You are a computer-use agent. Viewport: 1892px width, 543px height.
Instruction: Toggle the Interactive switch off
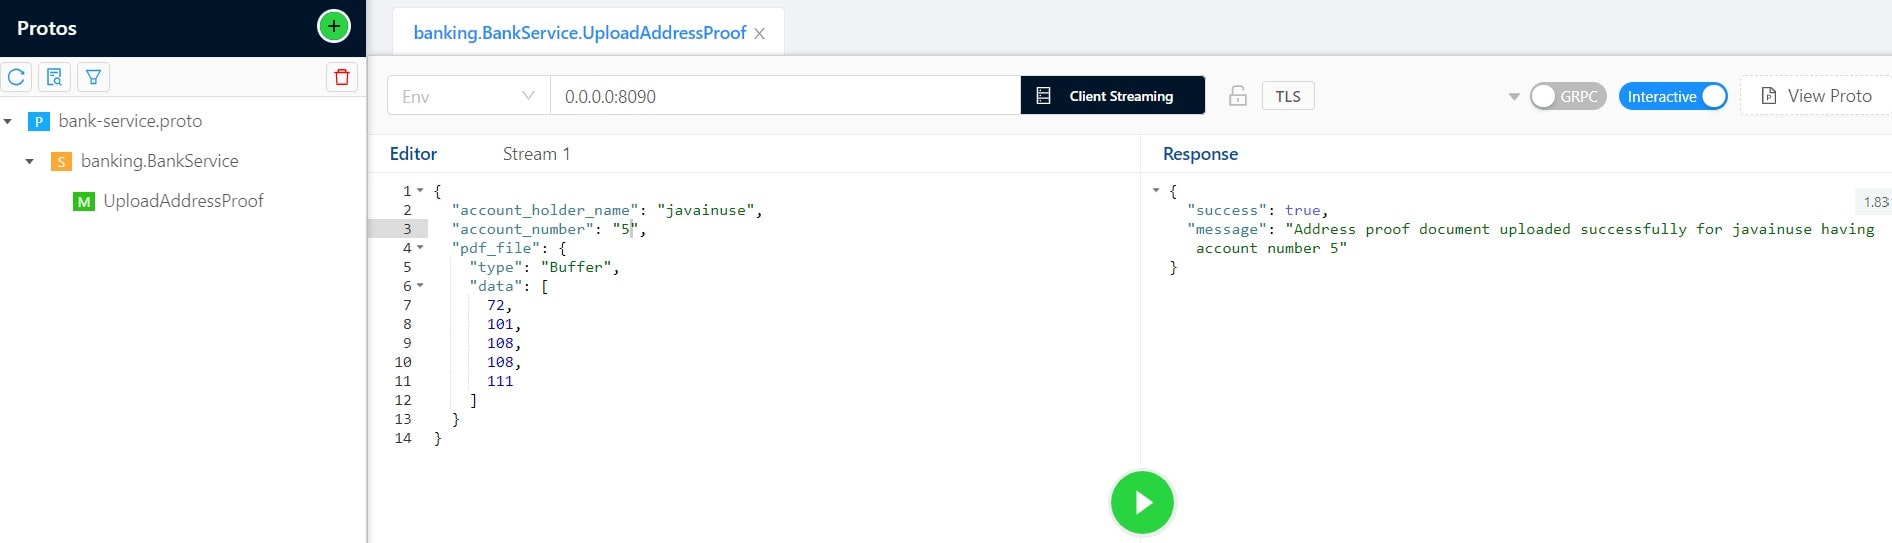click(x=1673, y=96)
